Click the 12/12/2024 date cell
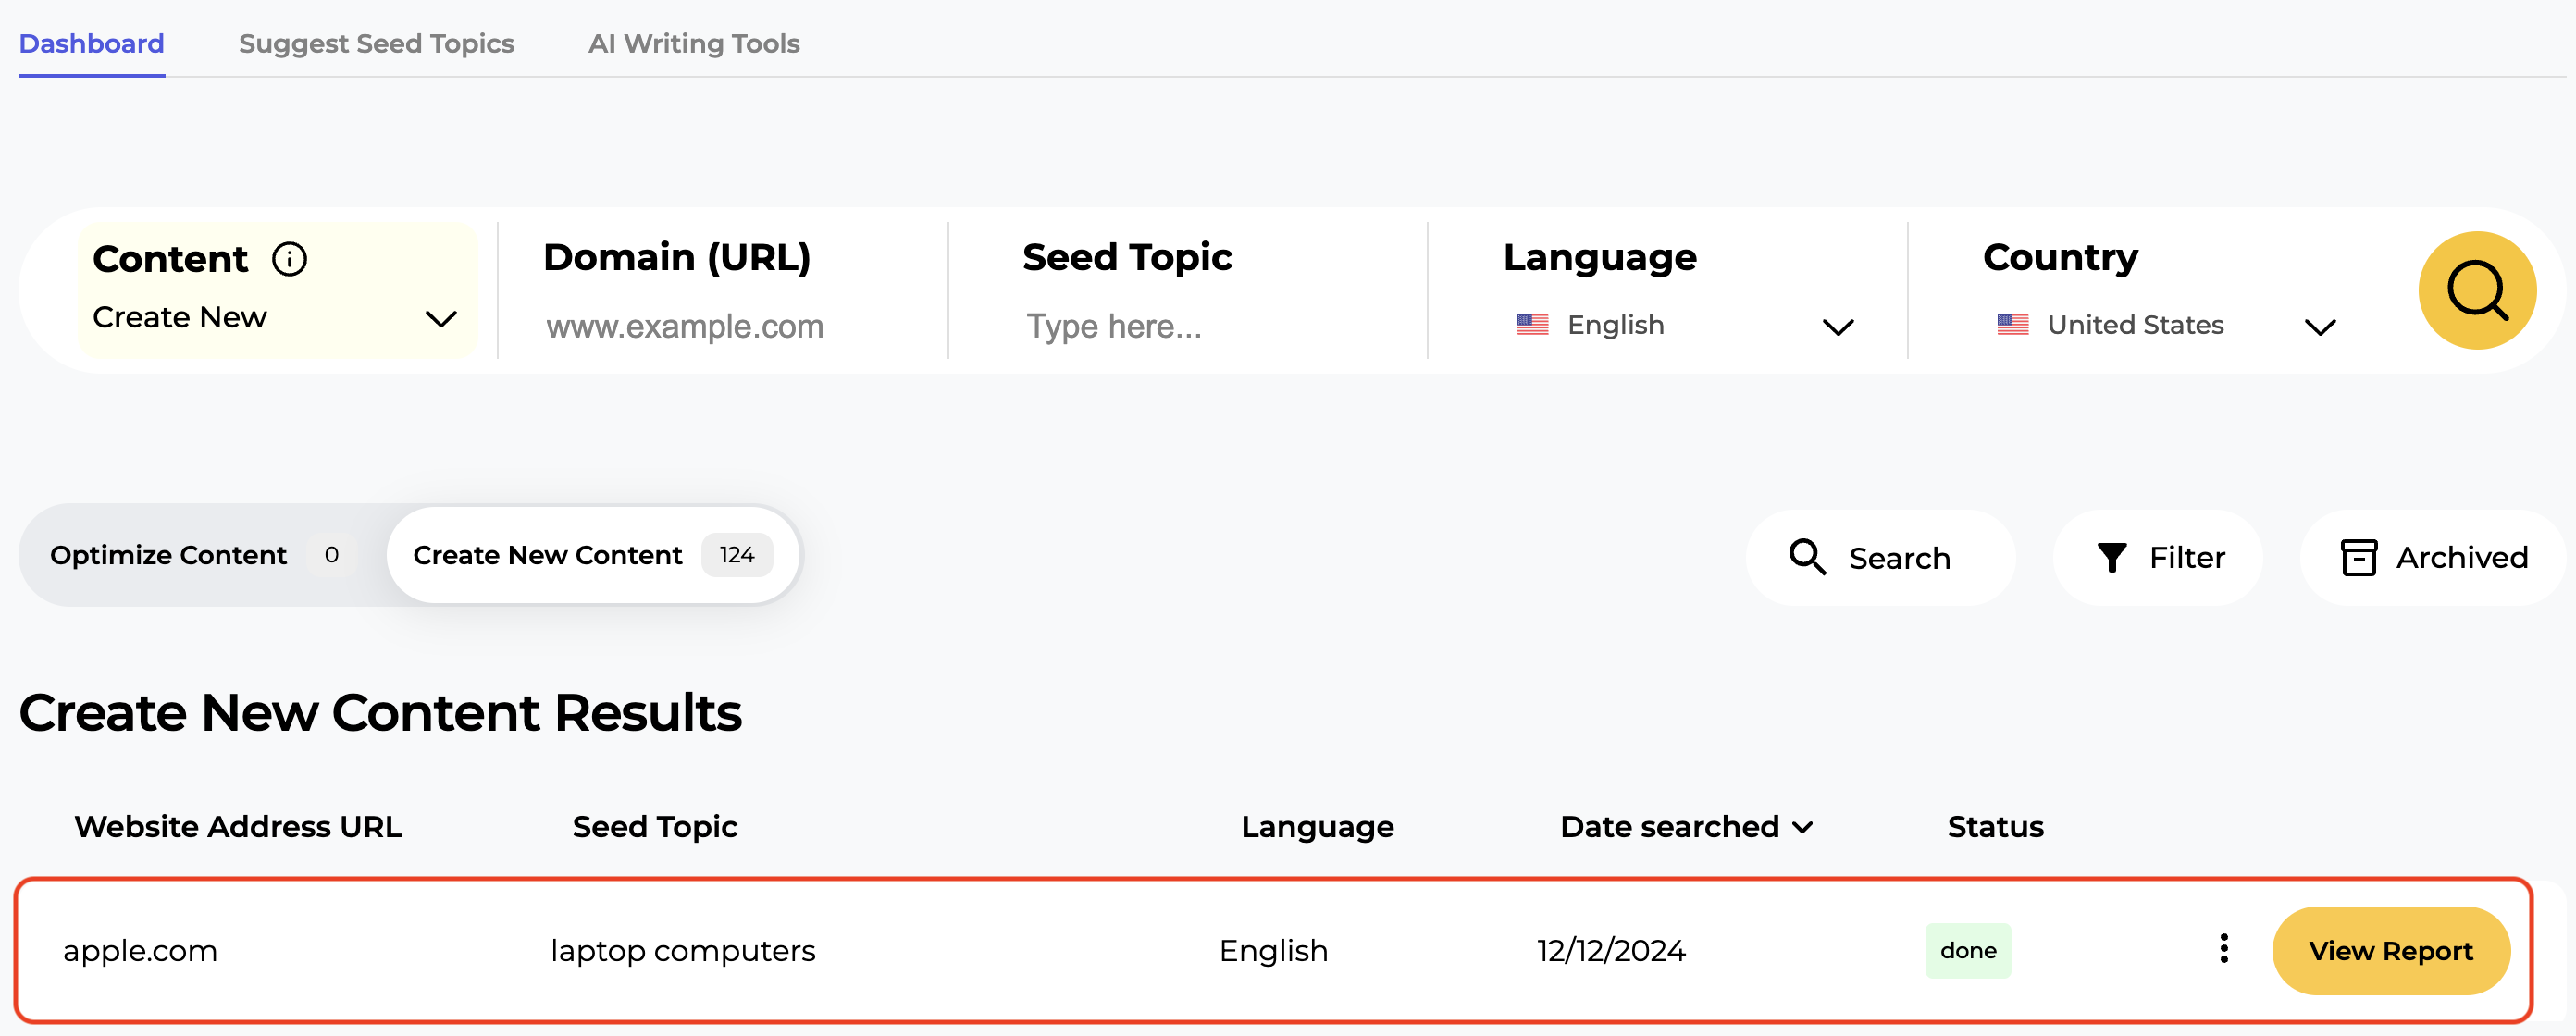Screen dimensions: 2576x1036 pos(1610,950)
